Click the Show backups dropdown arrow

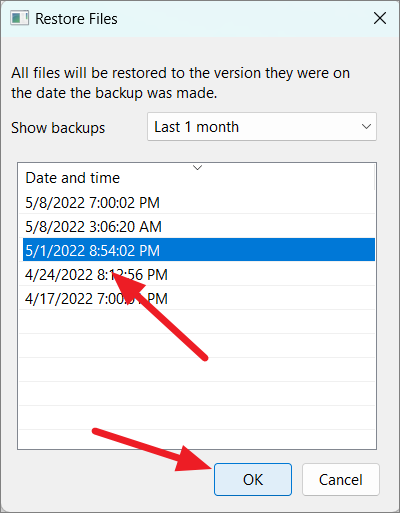coord(366,127)
